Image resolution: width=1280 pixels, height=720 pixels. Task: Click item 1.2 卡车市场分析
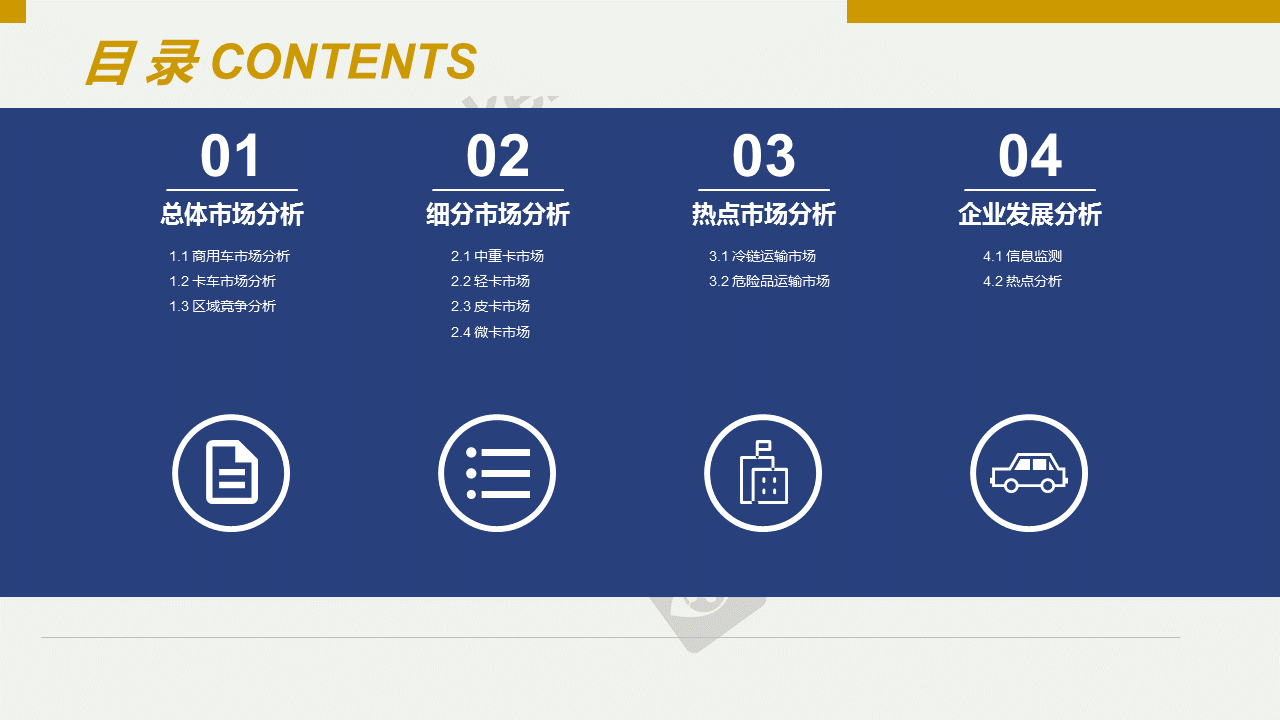[222, 281]
